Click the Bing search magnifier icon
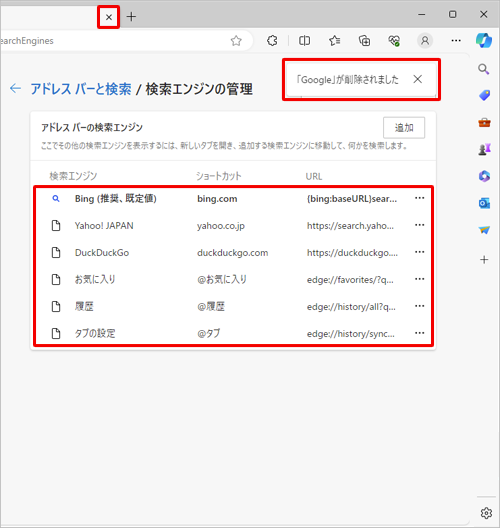Viewport: 500px width, 528px height. [x=56, y=199]
